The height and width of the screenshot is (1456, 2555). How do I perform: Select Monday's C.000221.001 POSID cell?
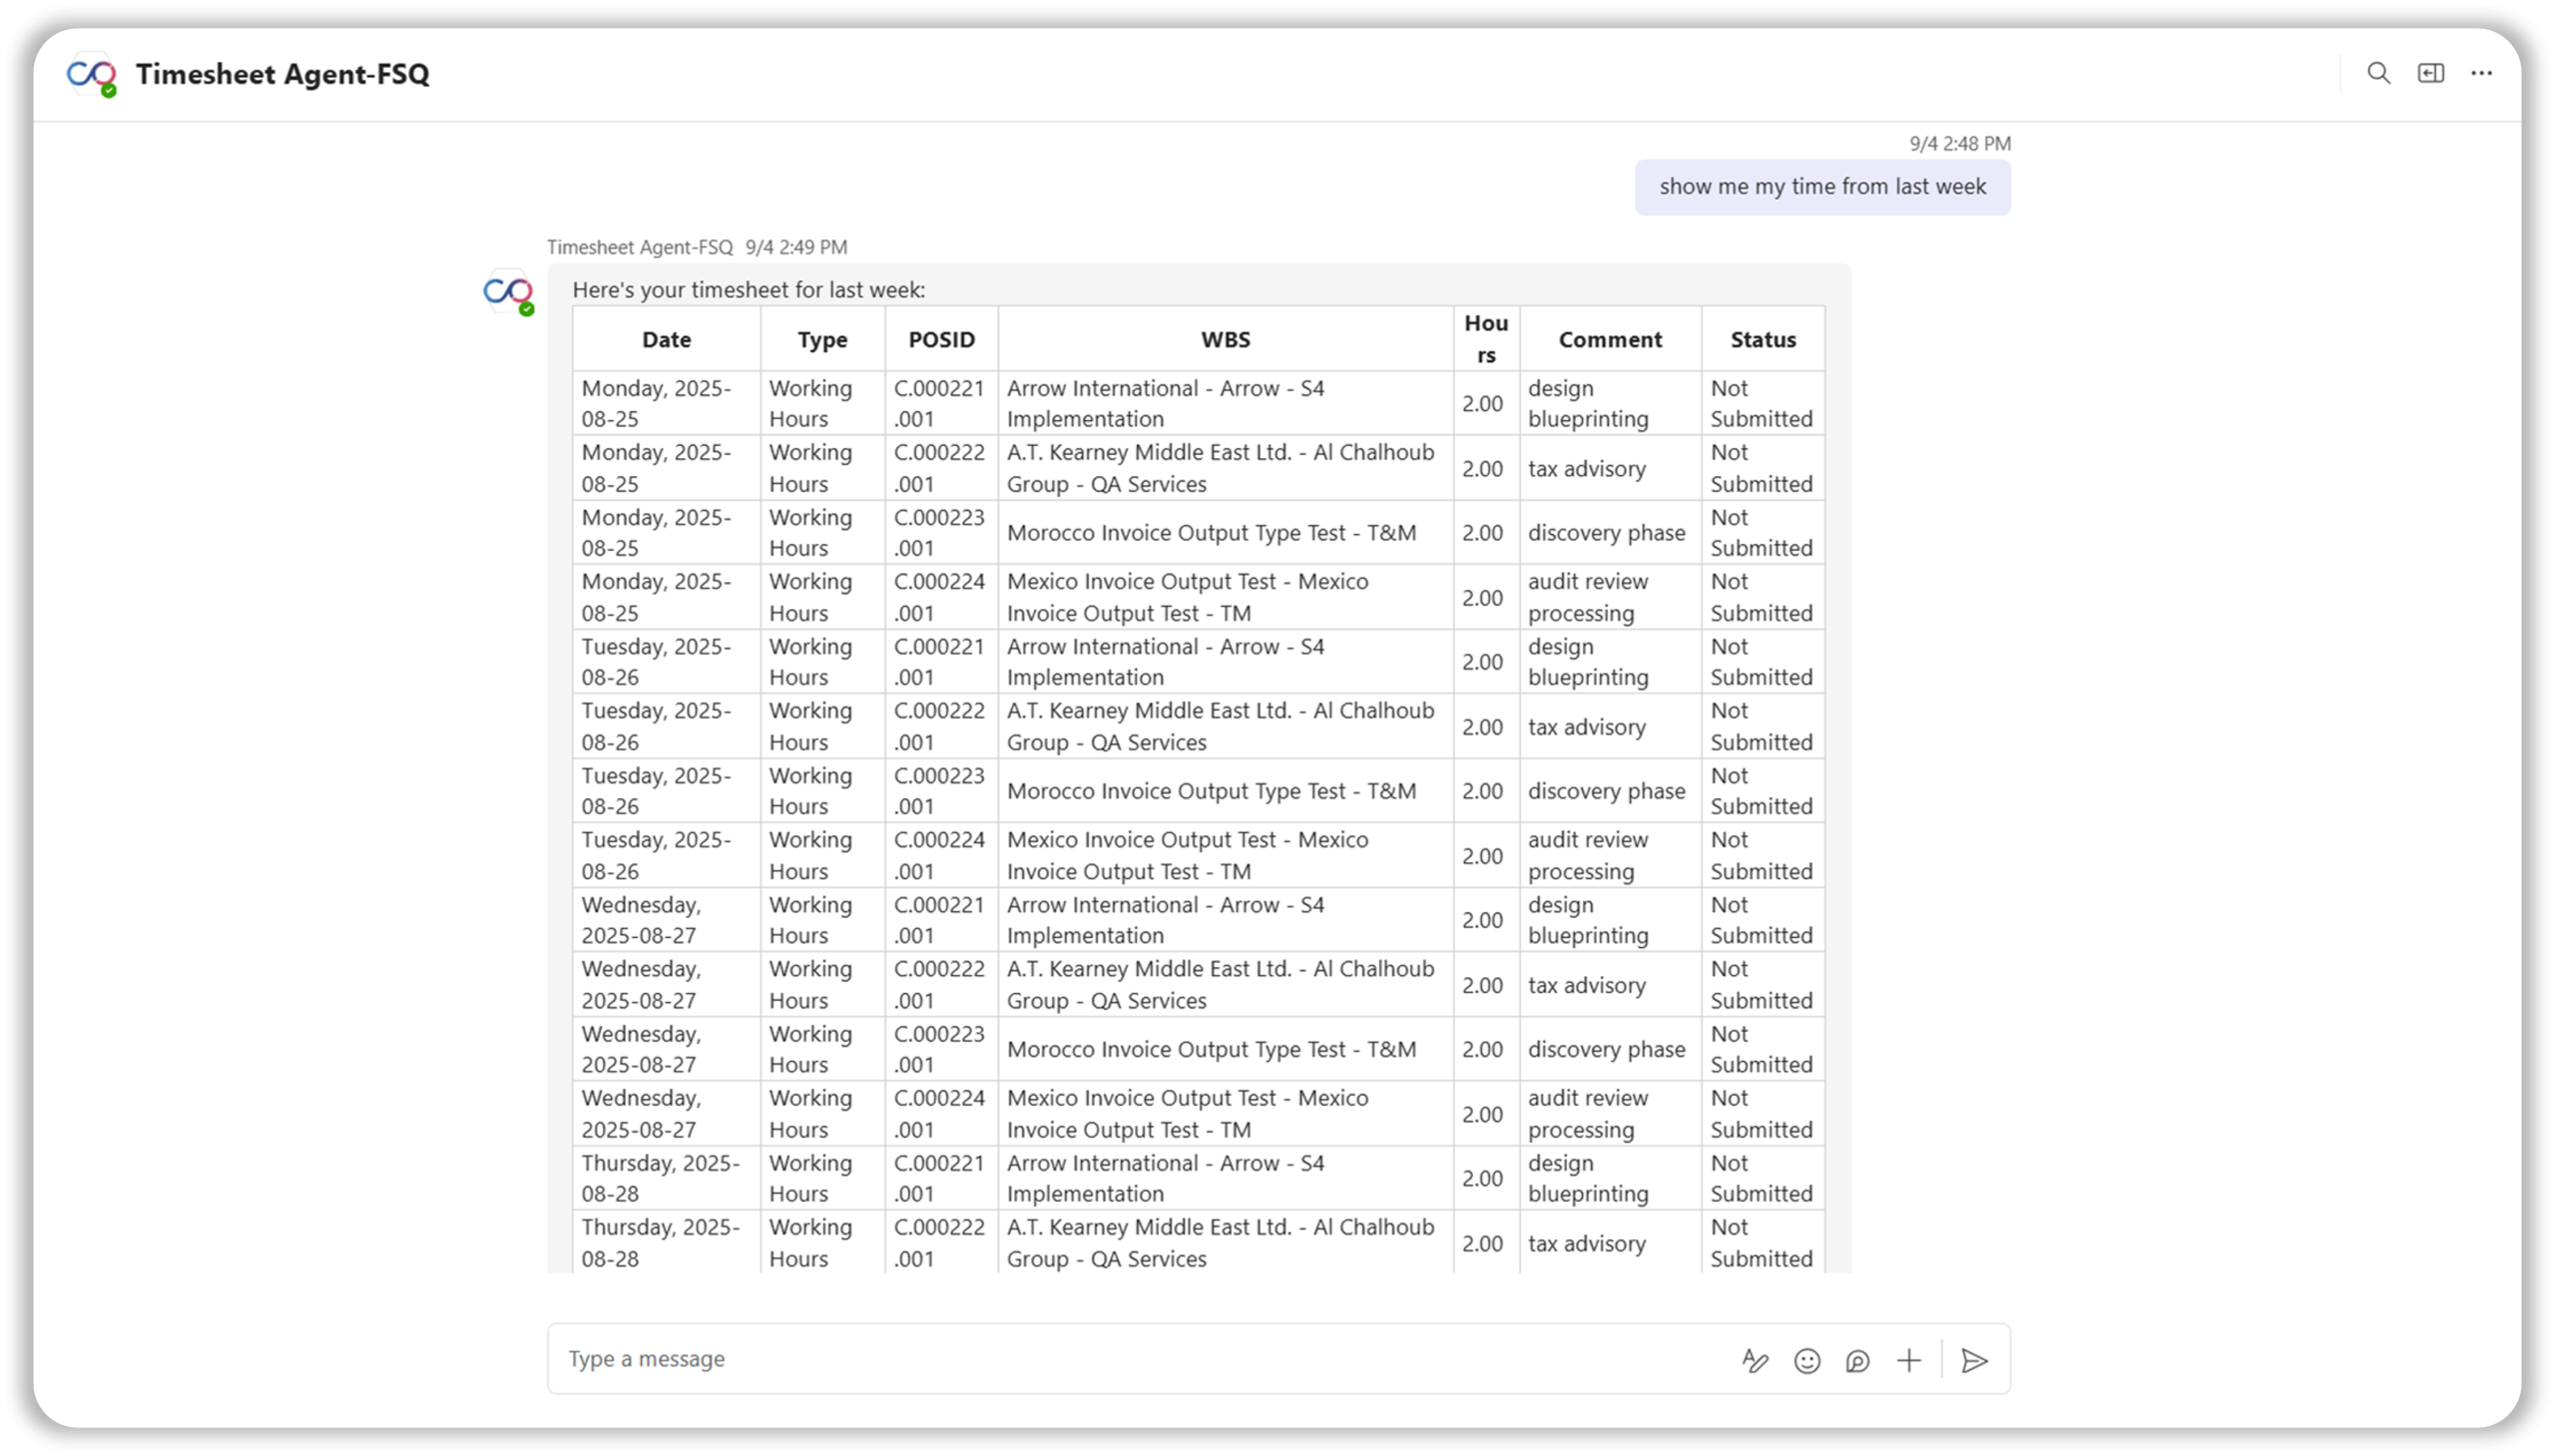[941, 403]
